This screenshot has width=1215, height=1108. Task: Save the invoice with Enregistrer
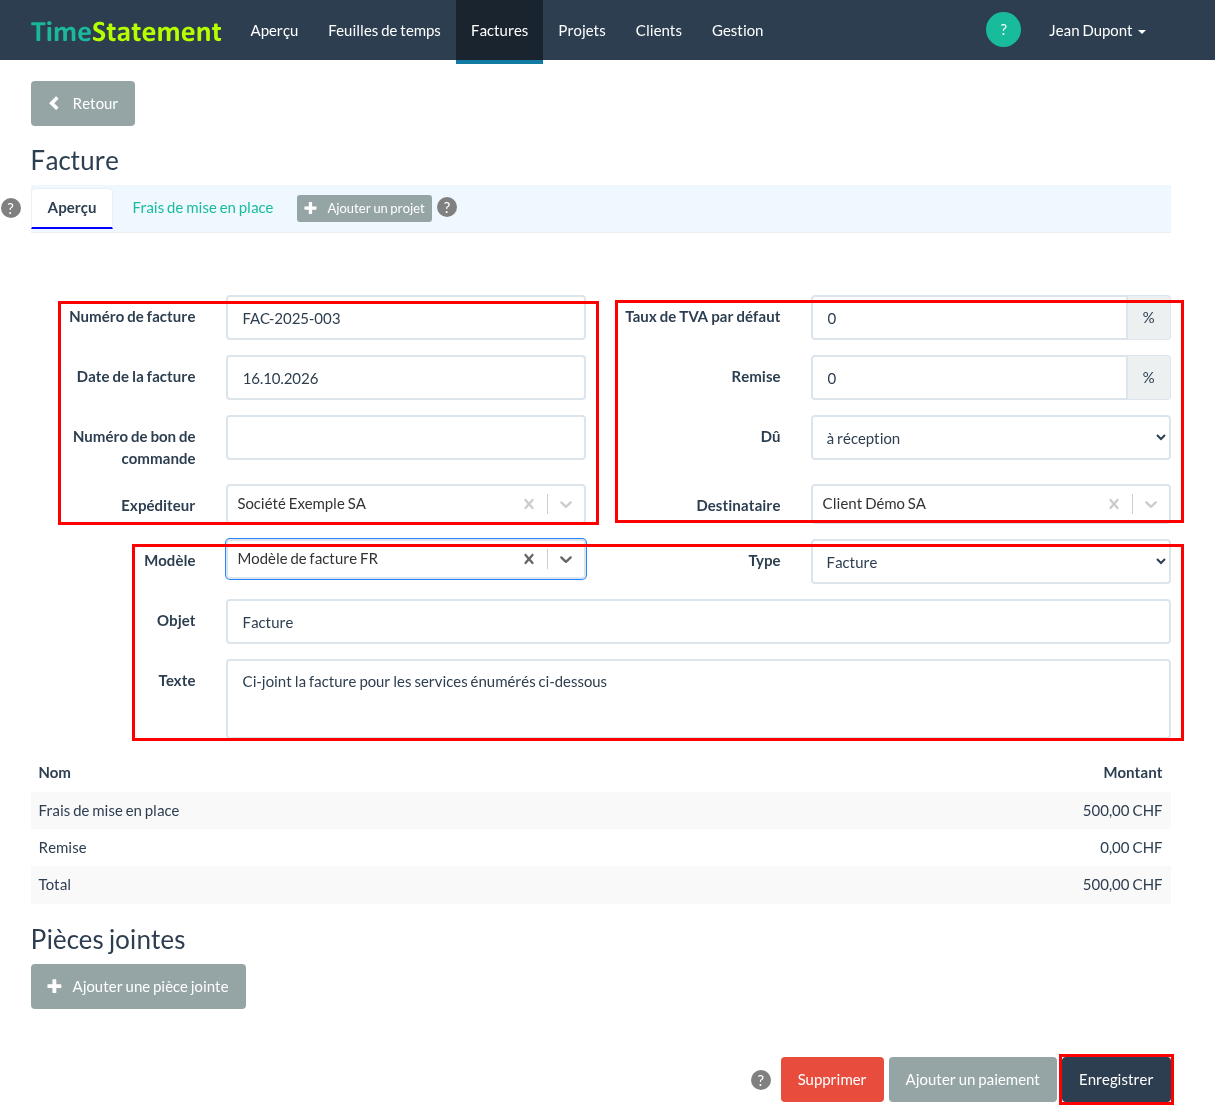[x=1116, y=1080]
